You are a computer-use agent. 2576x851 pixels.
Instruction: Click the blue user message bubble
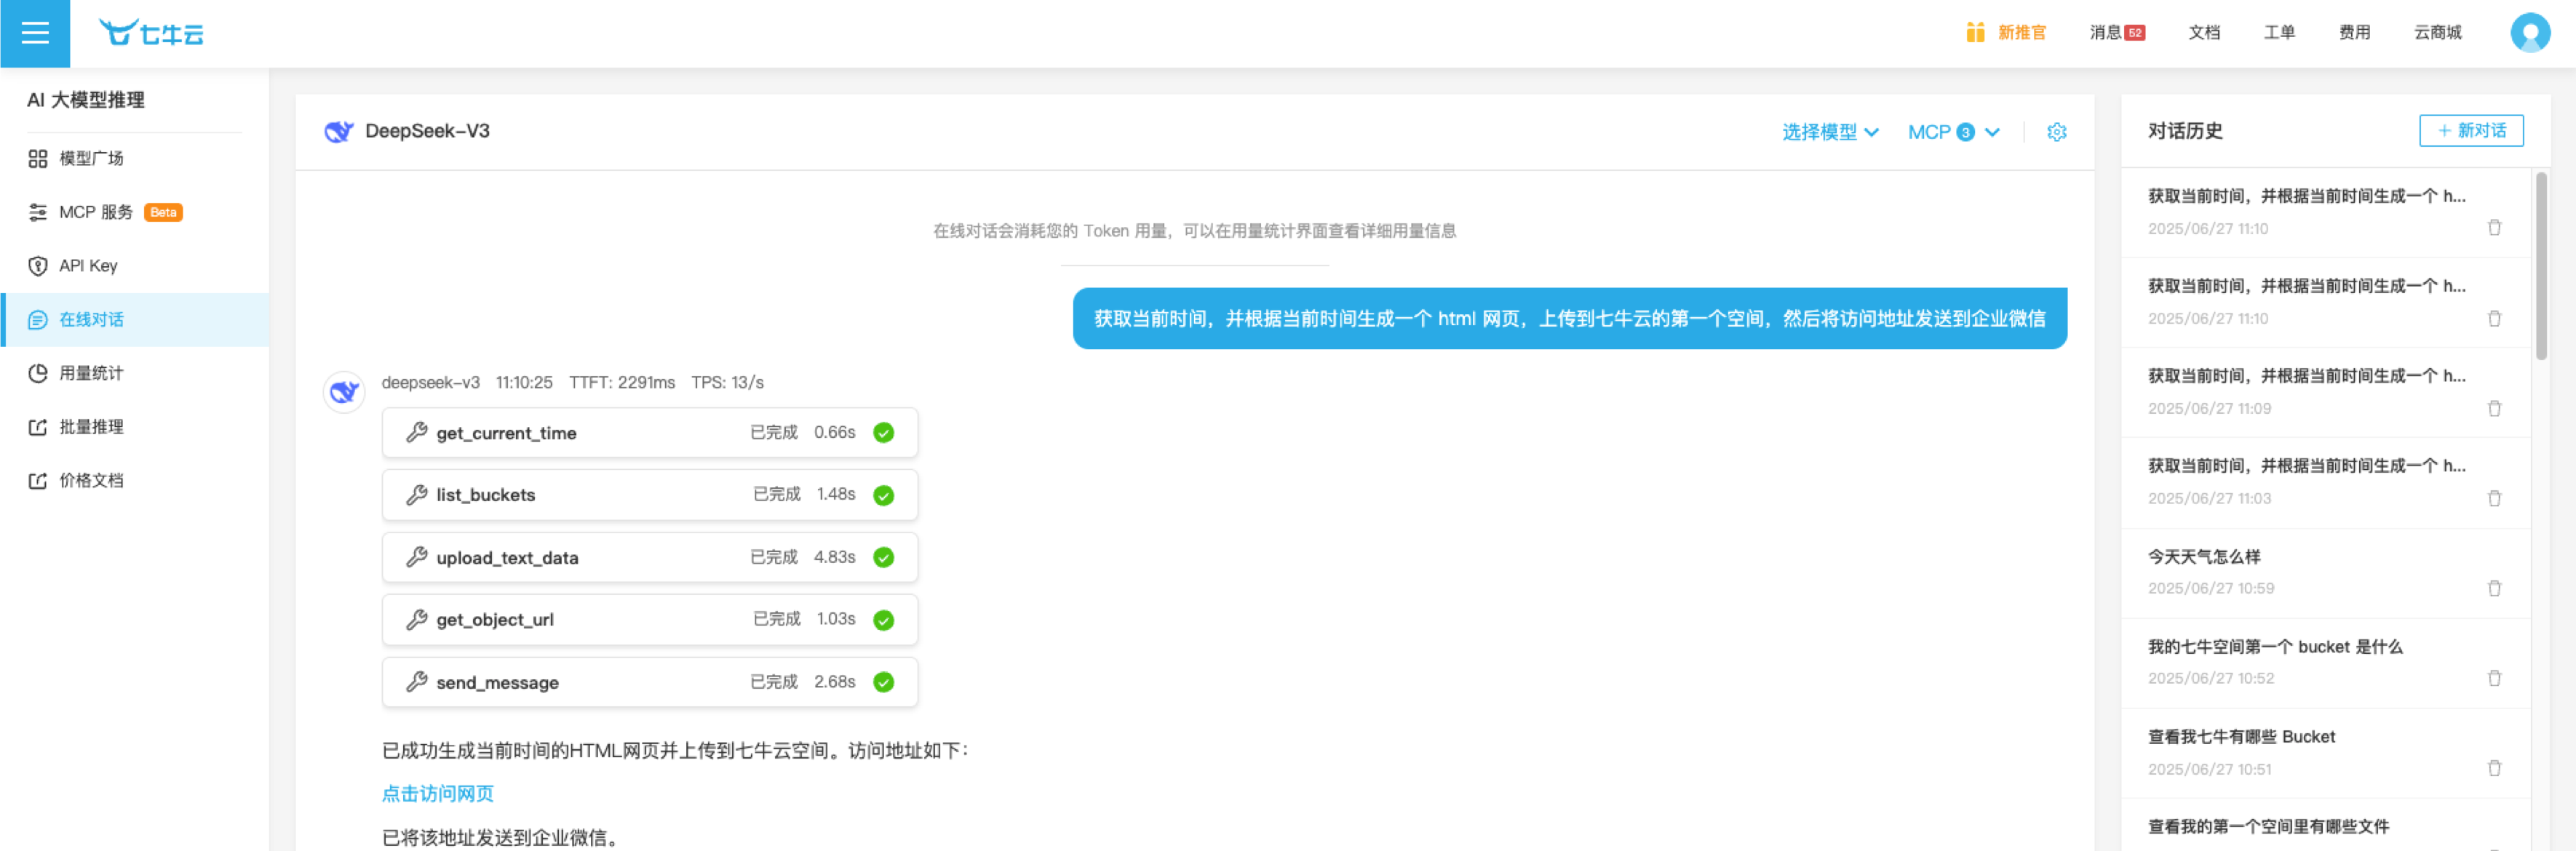pos(1569,319)
